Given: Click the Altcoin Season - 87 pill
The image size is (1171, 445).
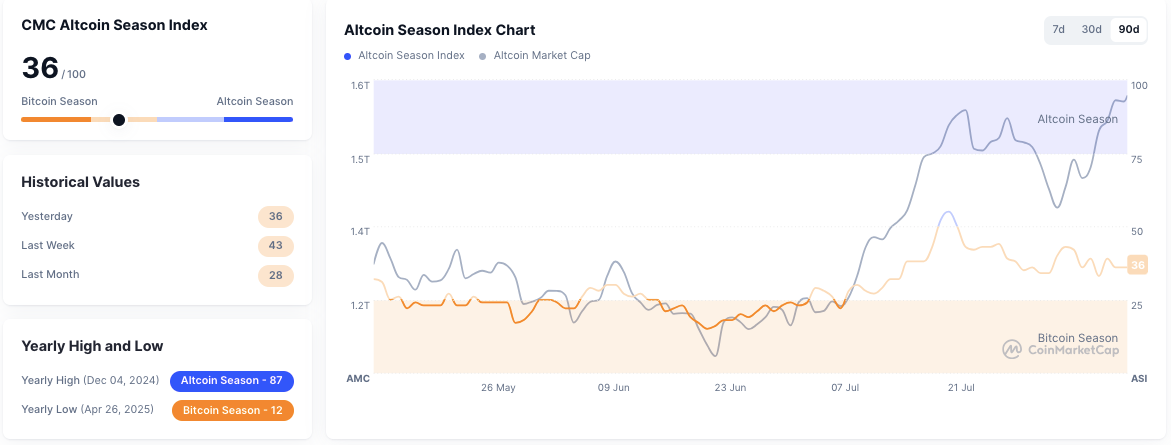Looking at the screenshot, I should point(232,381).
